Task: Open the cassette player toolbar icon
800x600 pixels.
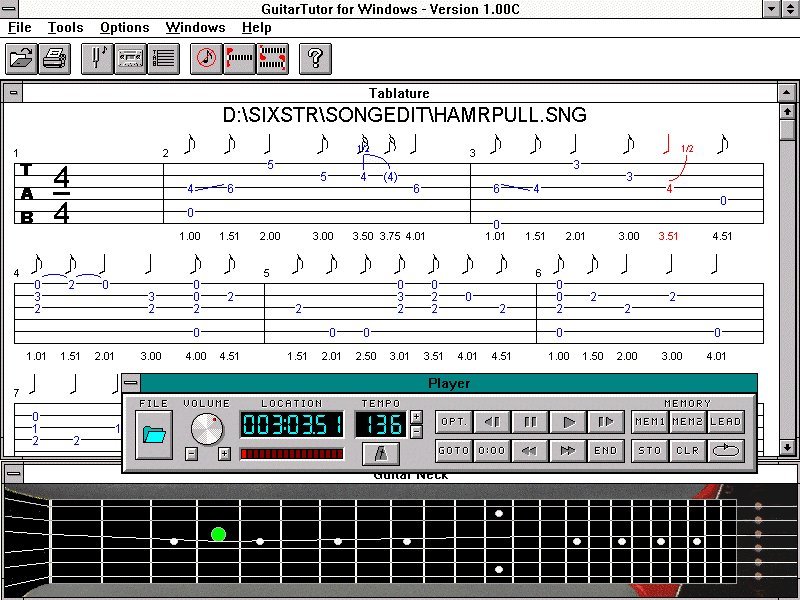Action: click(130, 59)
